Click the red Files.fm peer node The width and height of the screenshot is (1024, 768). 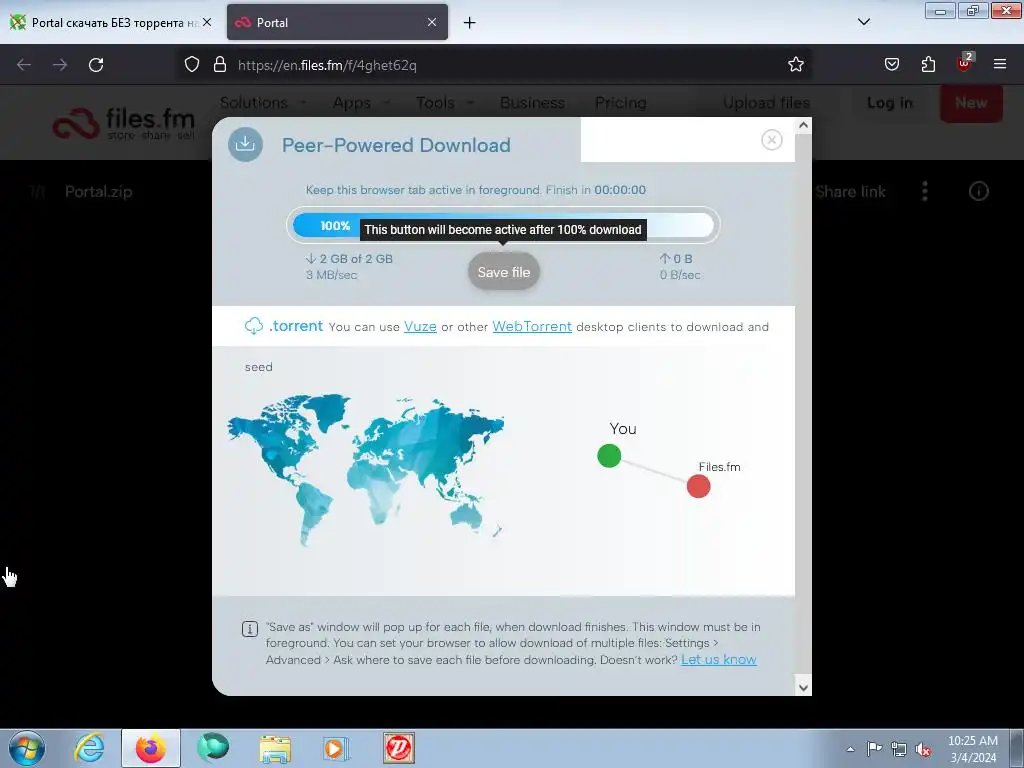click(x=698, y=486)
